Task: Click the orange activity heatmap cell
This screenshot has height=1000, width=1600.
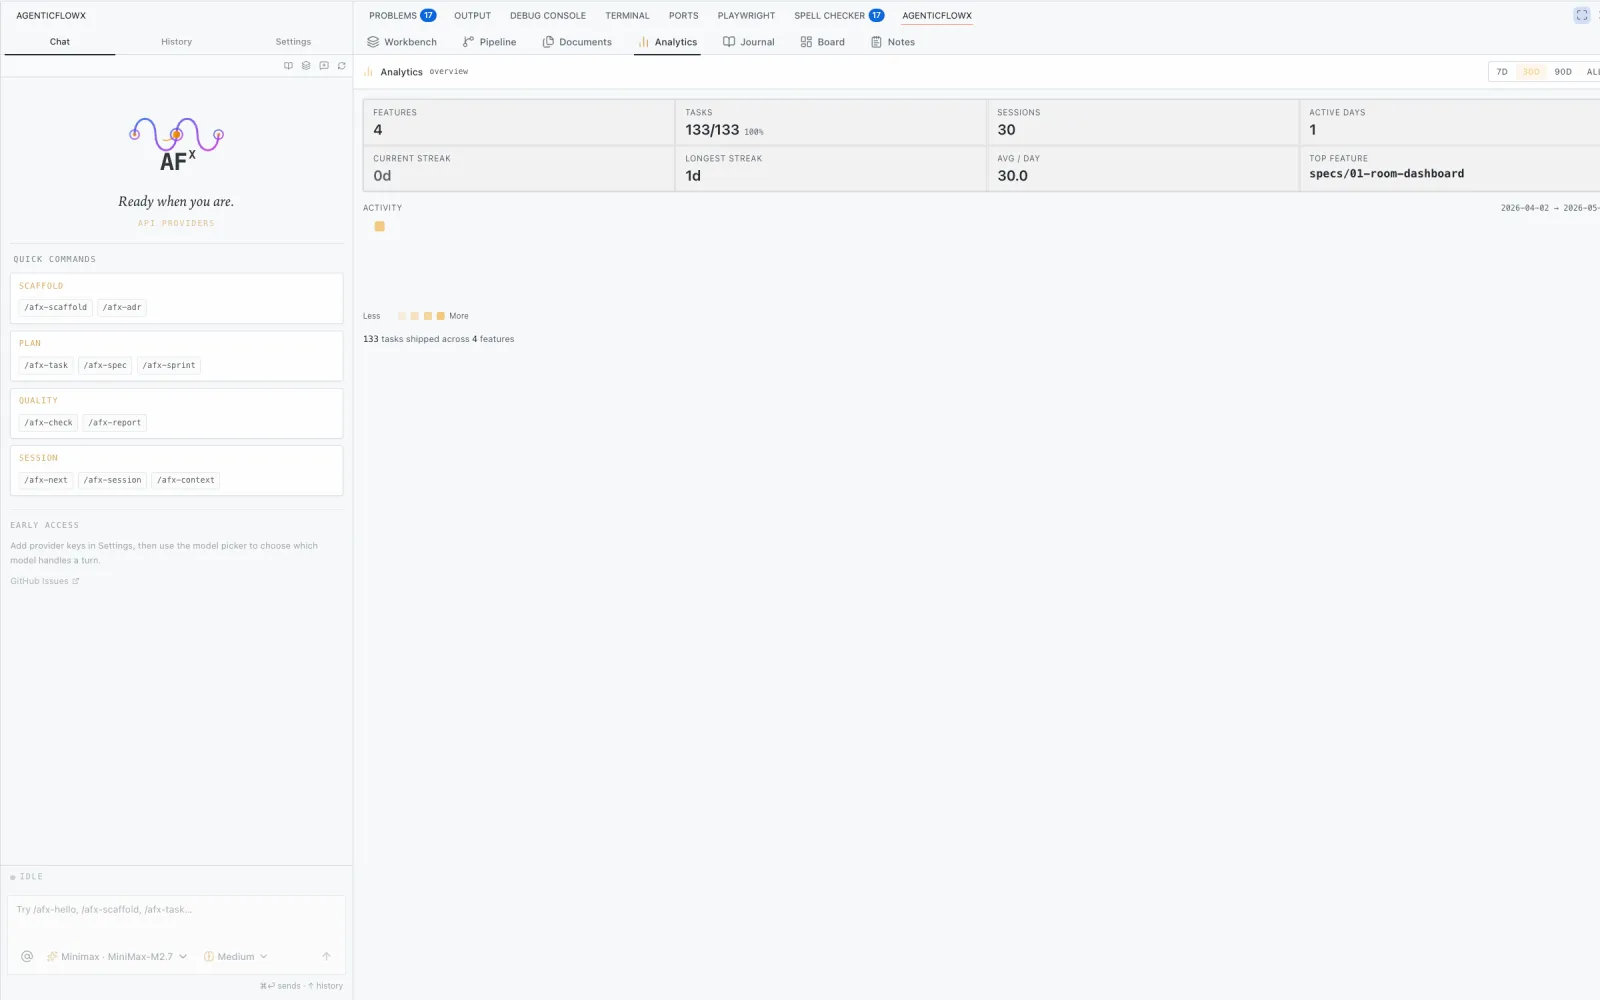Action: point(379,226)
